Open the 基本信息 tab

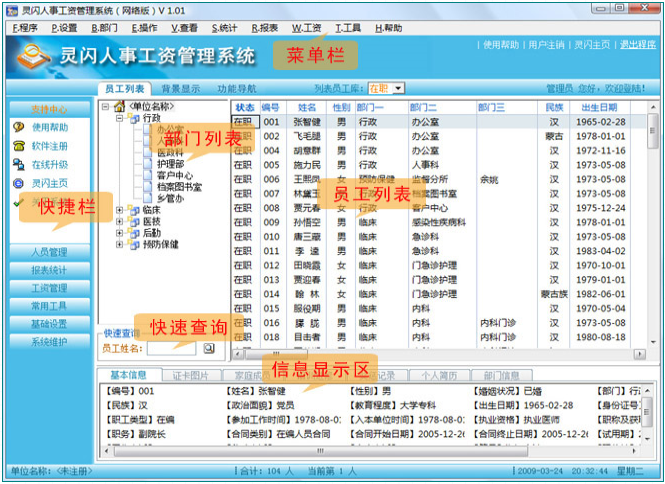tap(129, 375)
